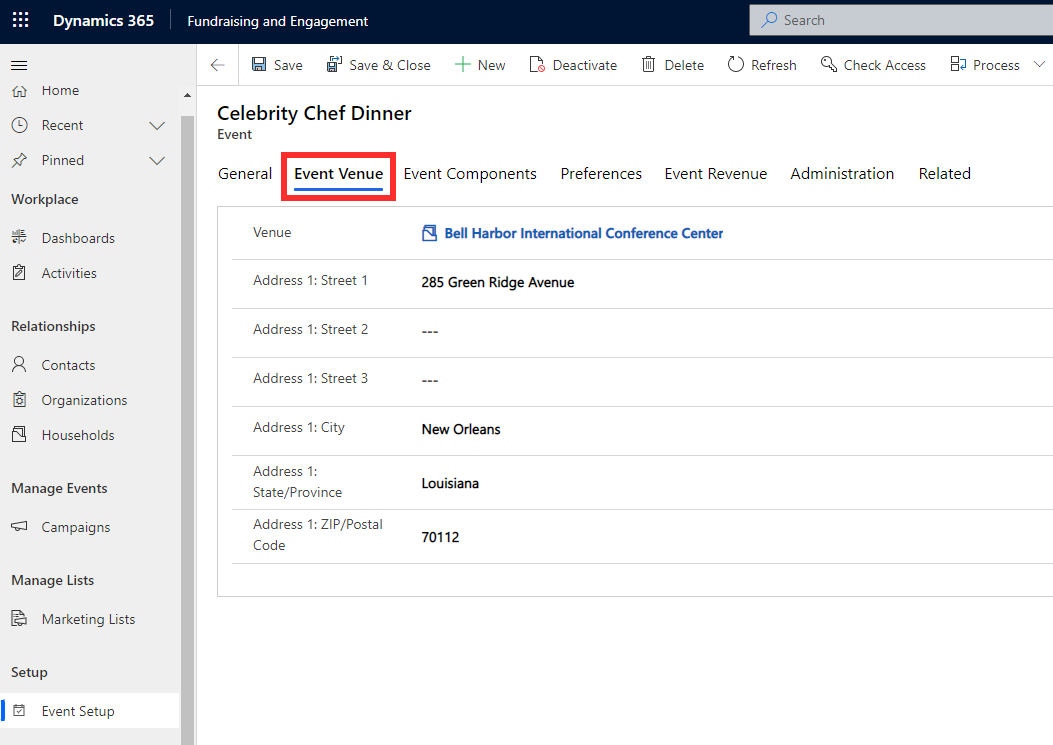This screenshot has width=1053, height=745.
Task: Open the Related tab
Action: point(945,174)
